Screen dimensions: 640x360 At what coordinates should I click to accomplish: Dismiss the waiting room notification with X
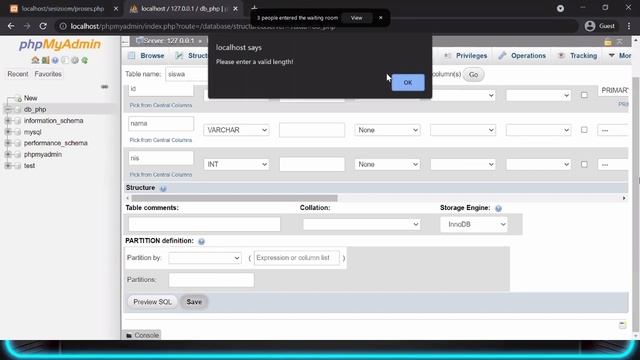380,18
